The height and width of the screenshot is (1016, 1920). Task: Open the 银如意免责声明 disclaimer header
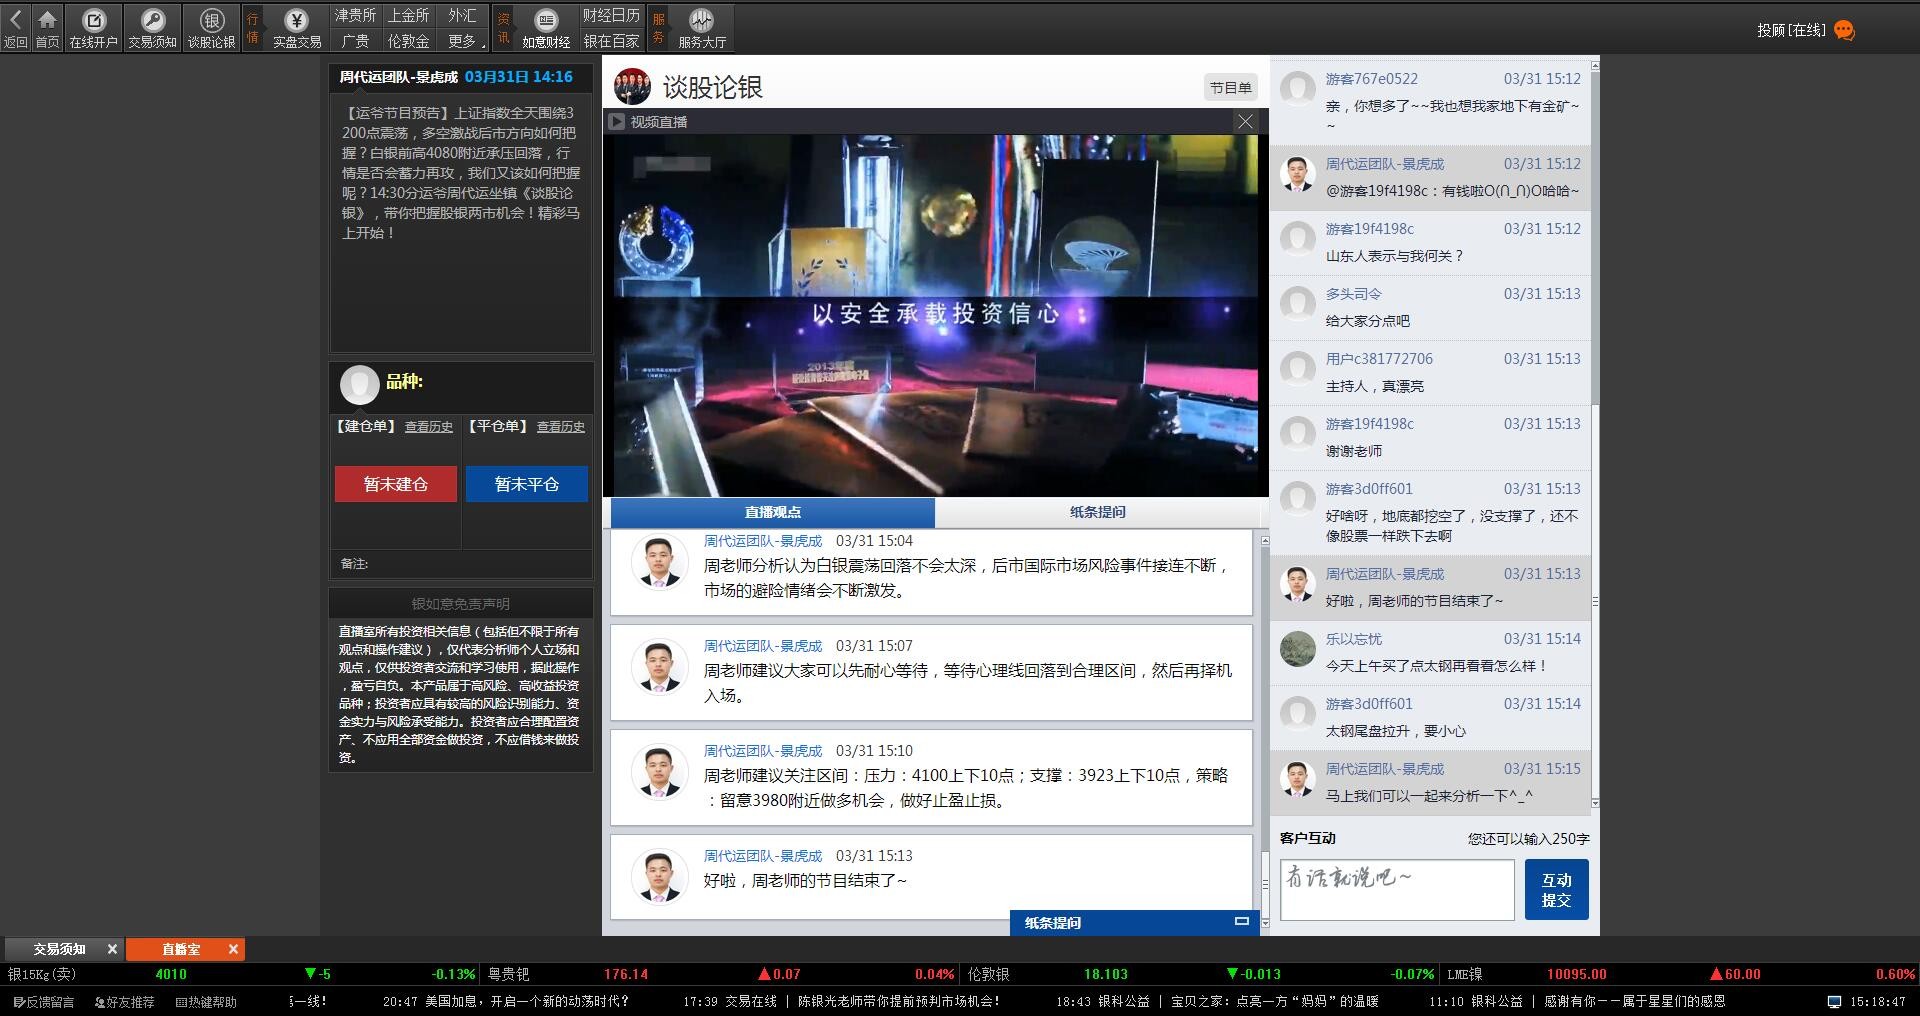[461, 604]
